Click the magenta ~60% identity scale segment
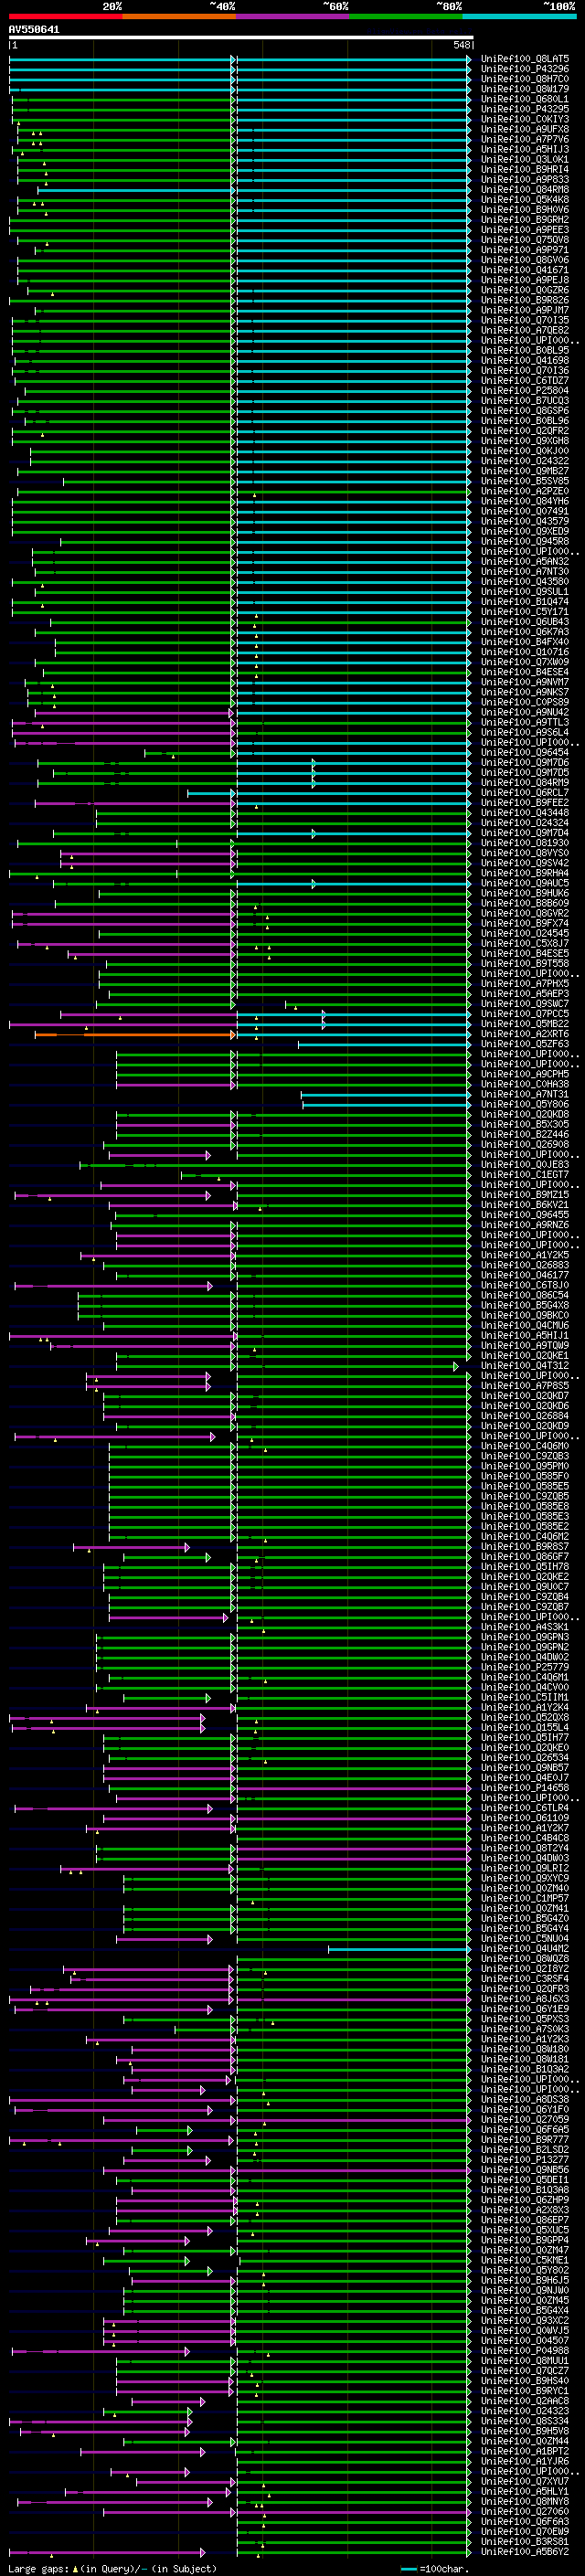Viewport: 585px width, 2576px height. tap(292, 16)
